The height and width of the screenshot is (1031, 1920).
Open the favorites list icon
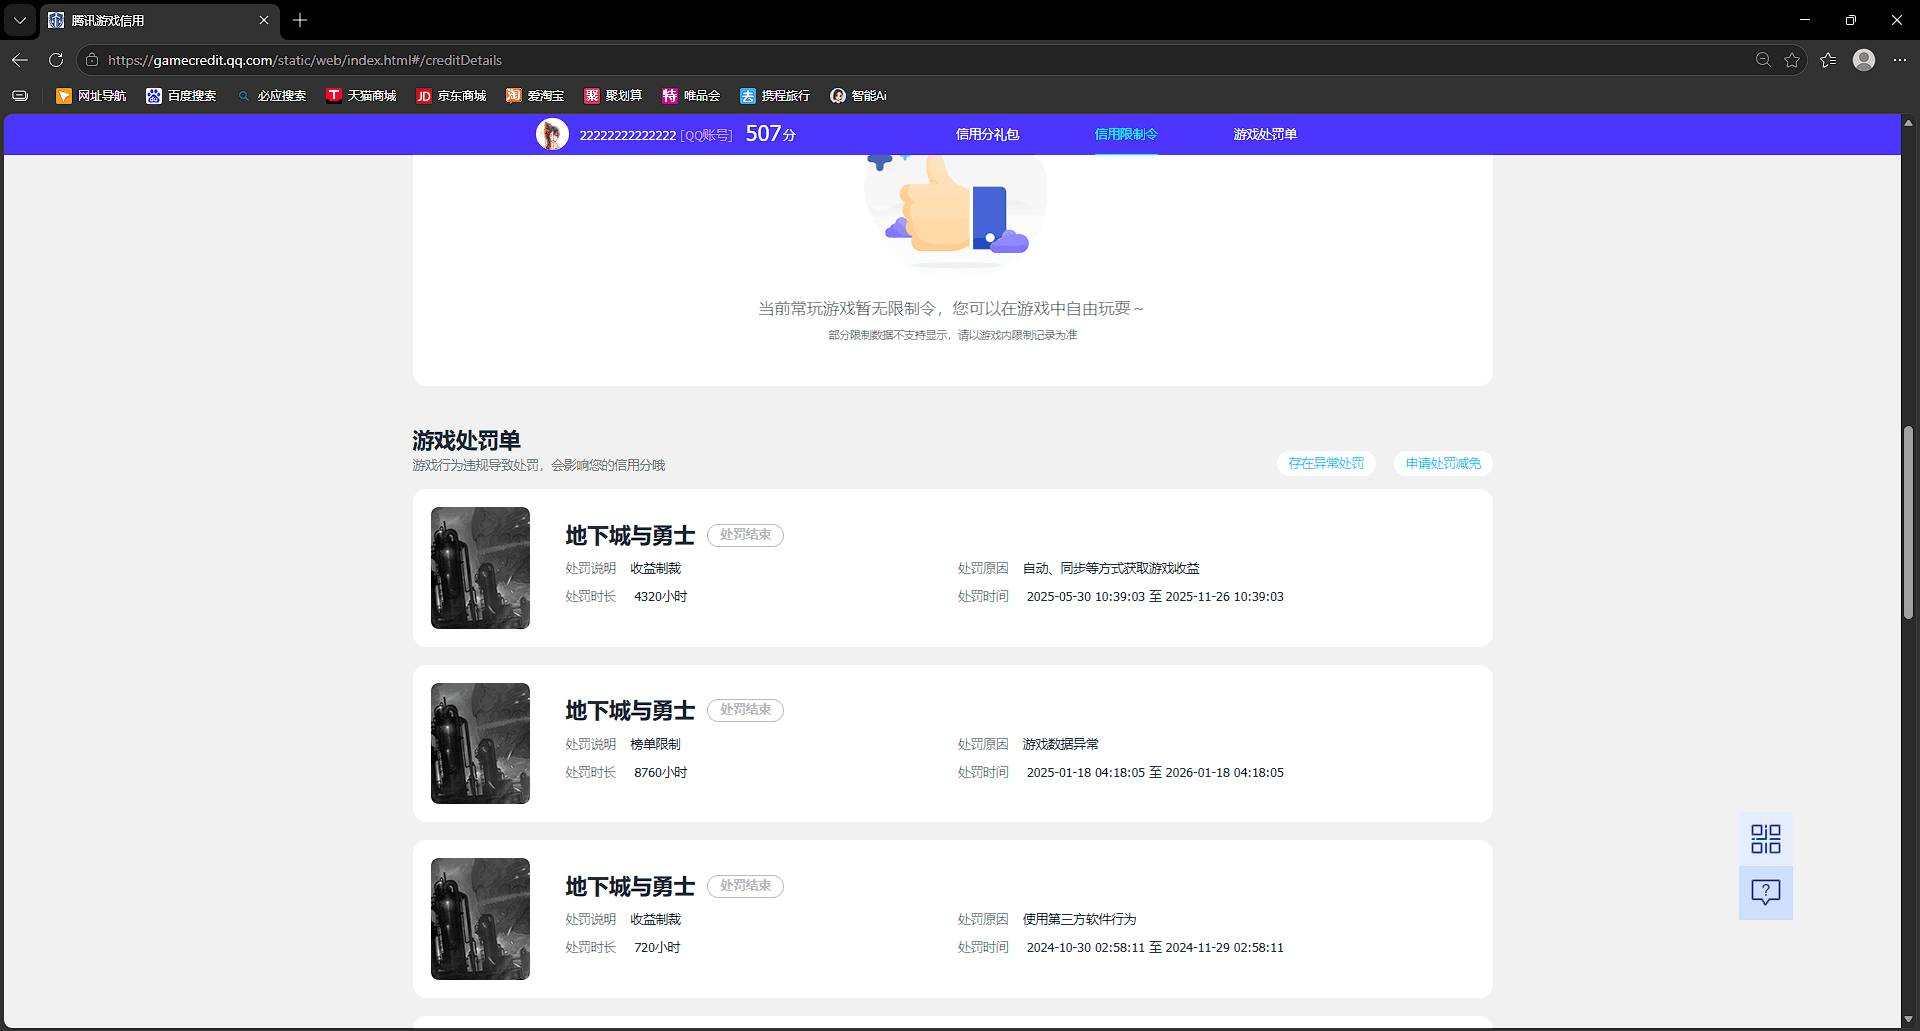tap(1828, 60)
